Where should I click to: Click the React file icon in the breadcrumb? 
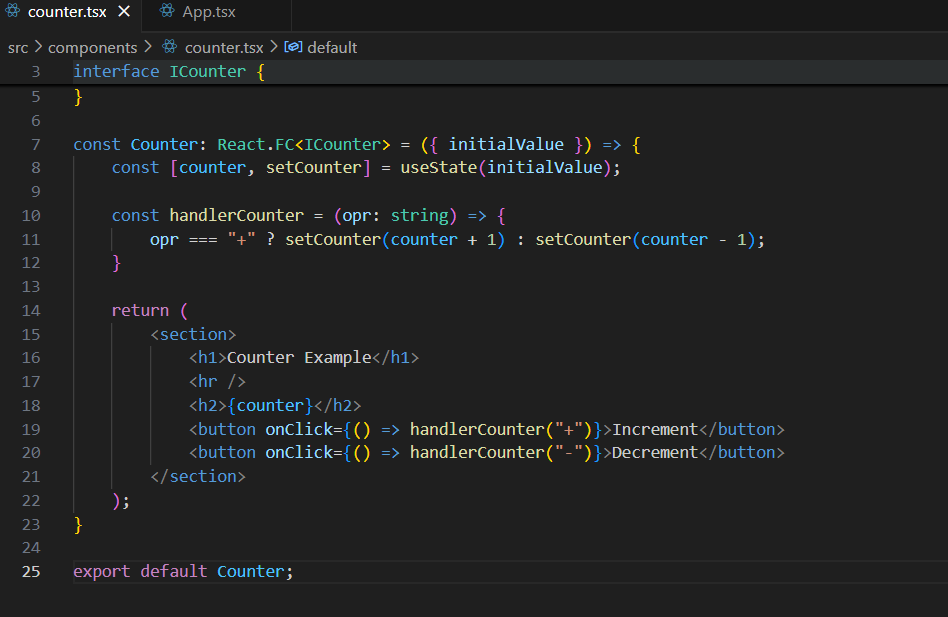[170, 47]
